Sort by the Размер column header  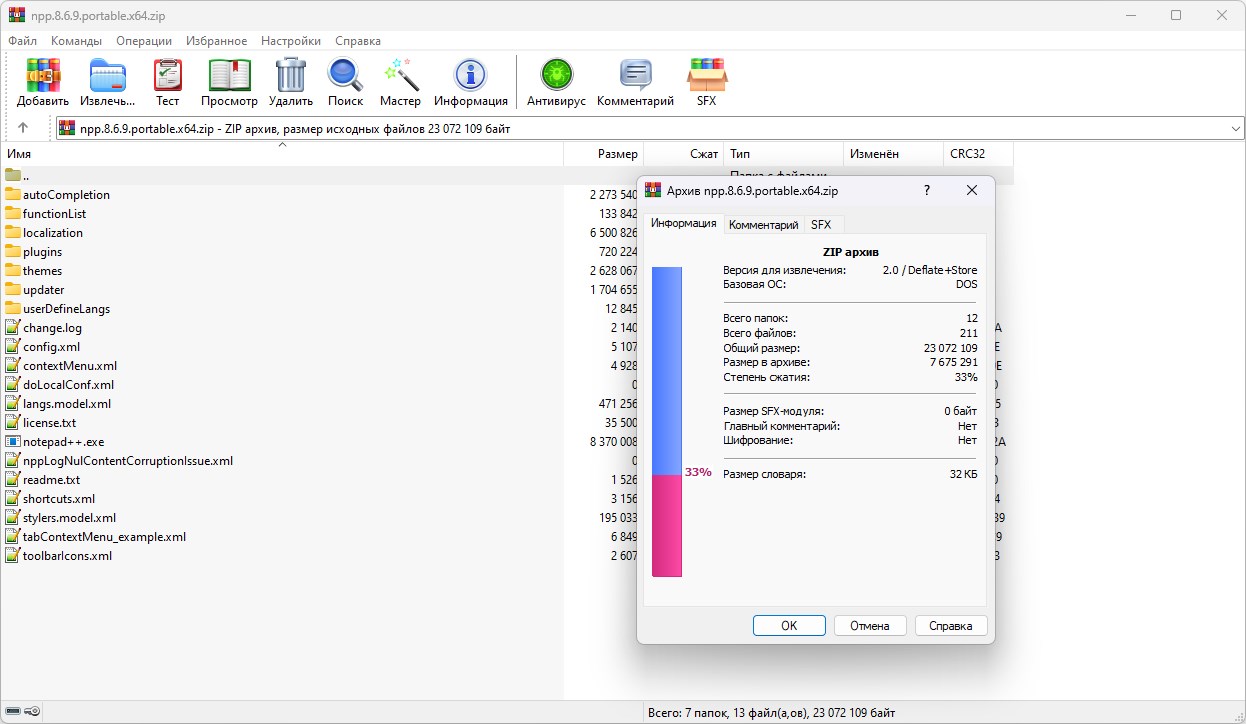click(x=604, y=154)
